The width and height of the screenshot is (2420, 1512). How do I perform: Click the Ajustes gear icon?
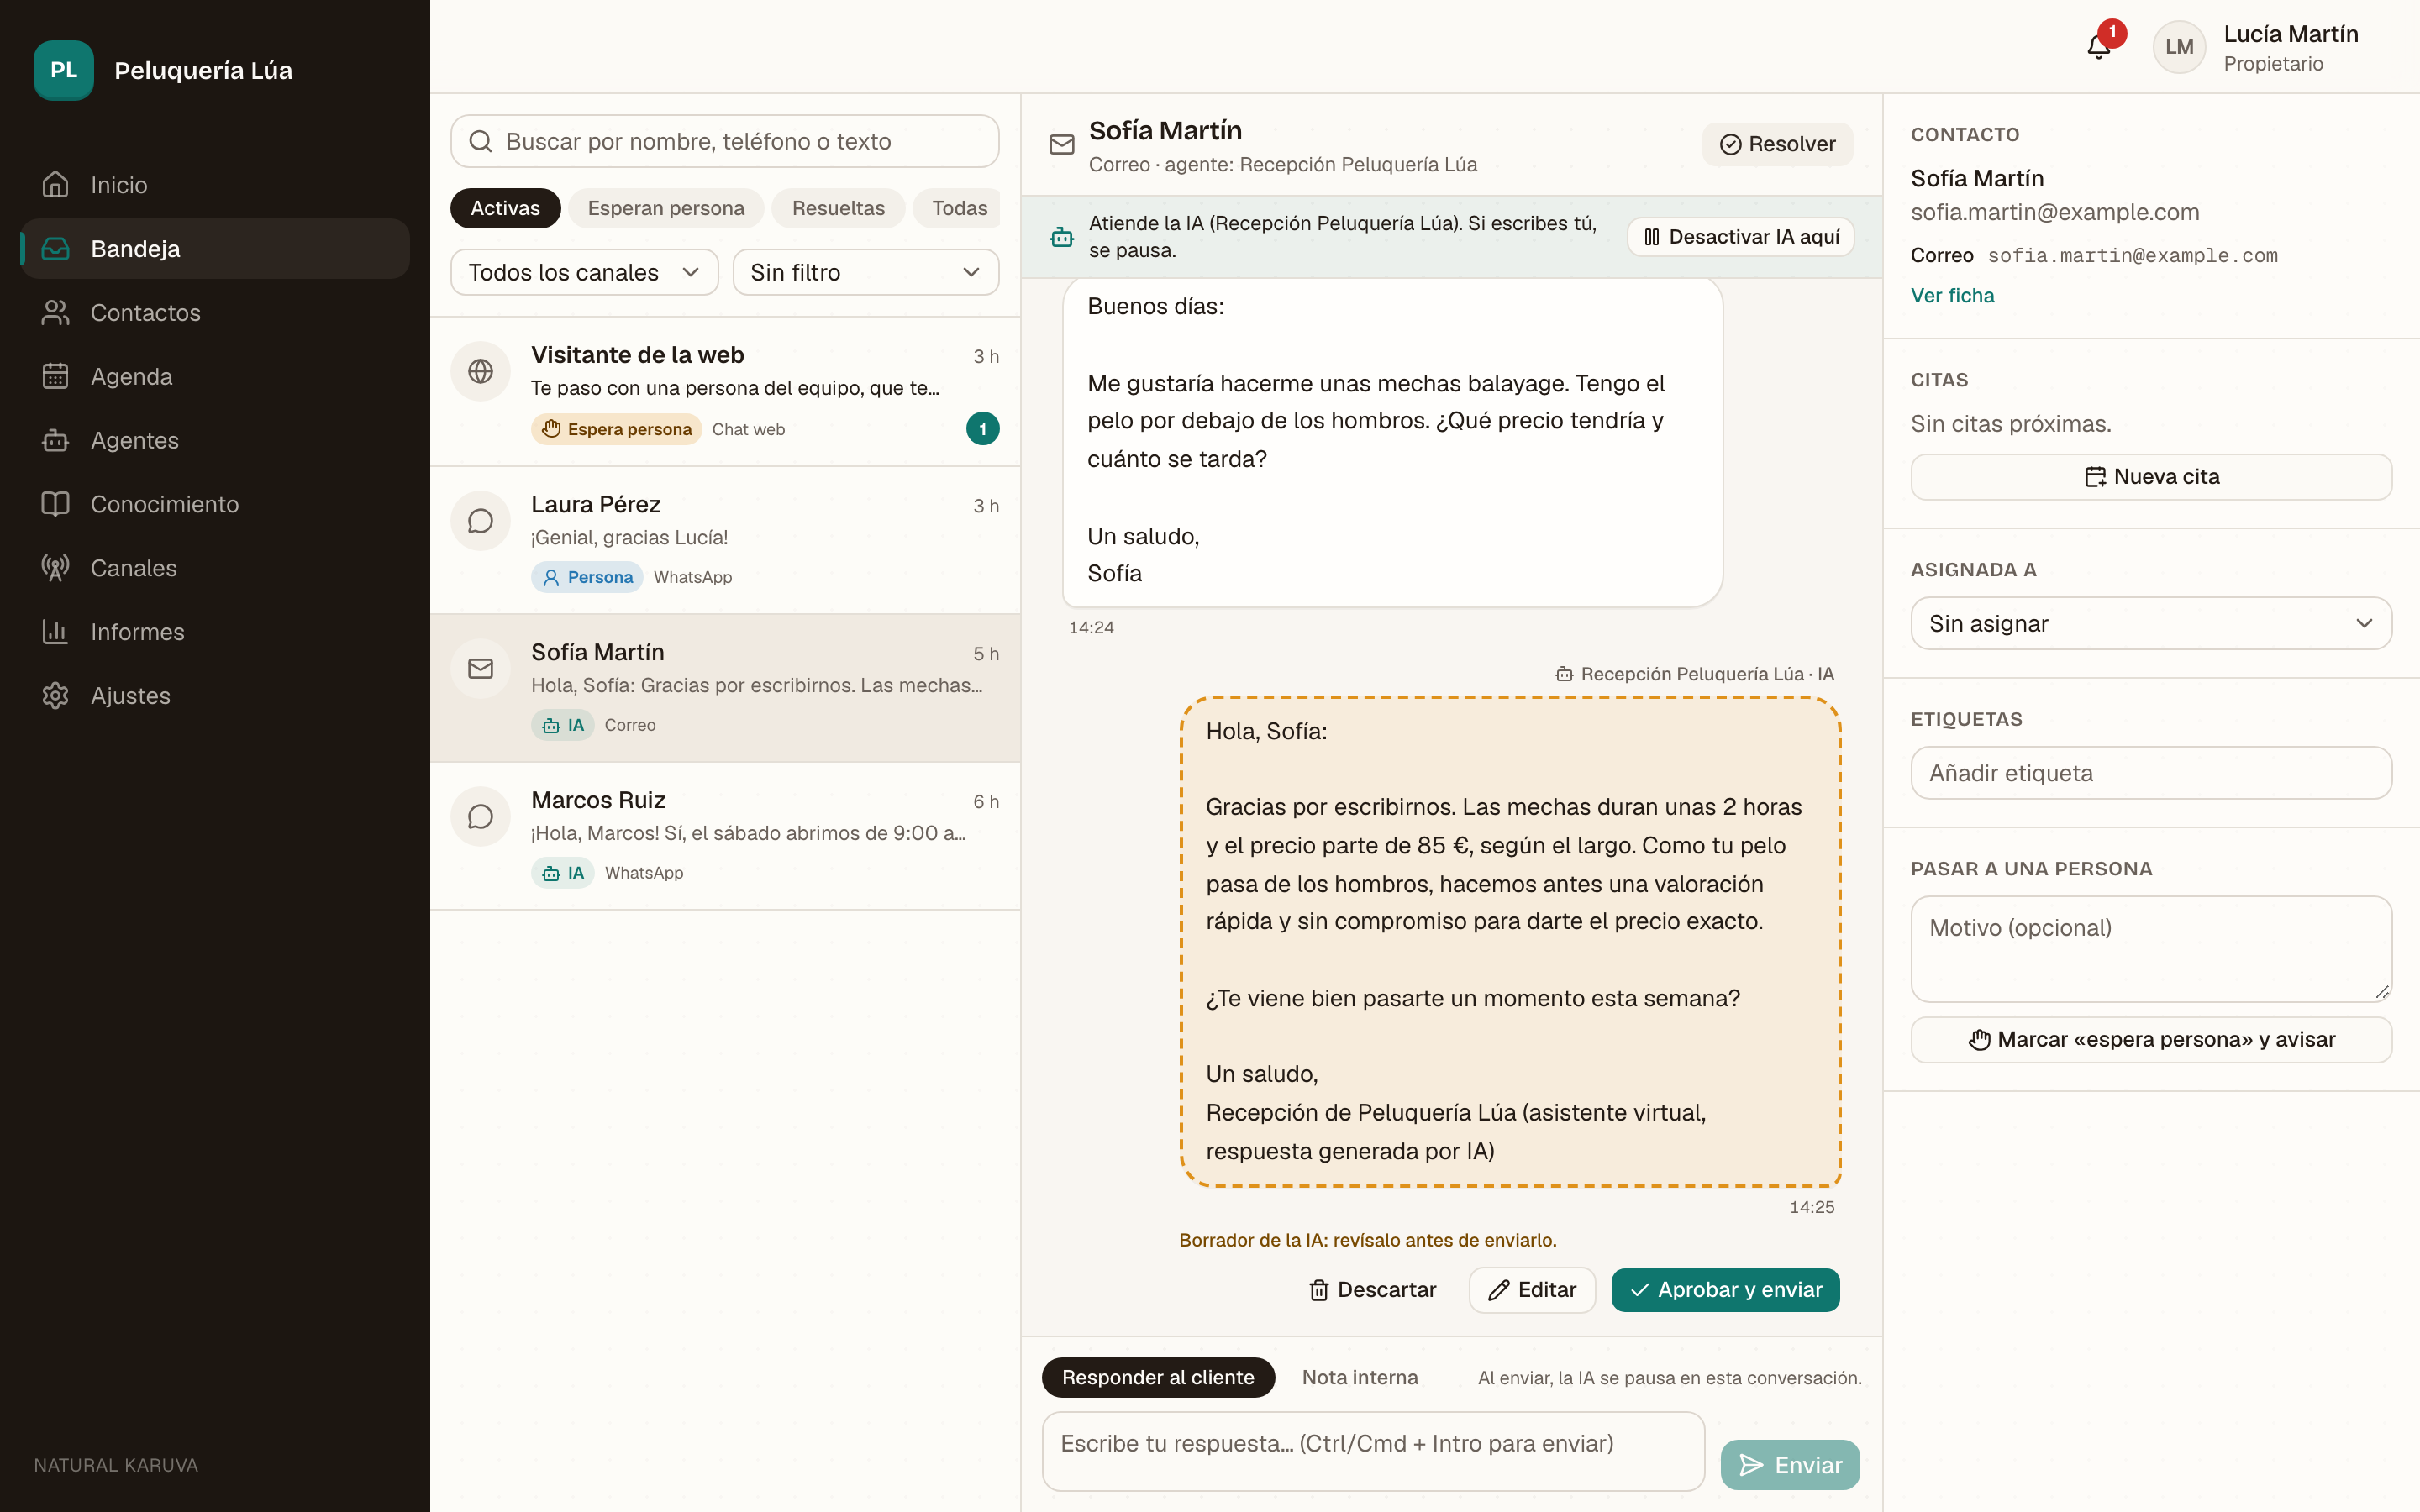[55, 696]
